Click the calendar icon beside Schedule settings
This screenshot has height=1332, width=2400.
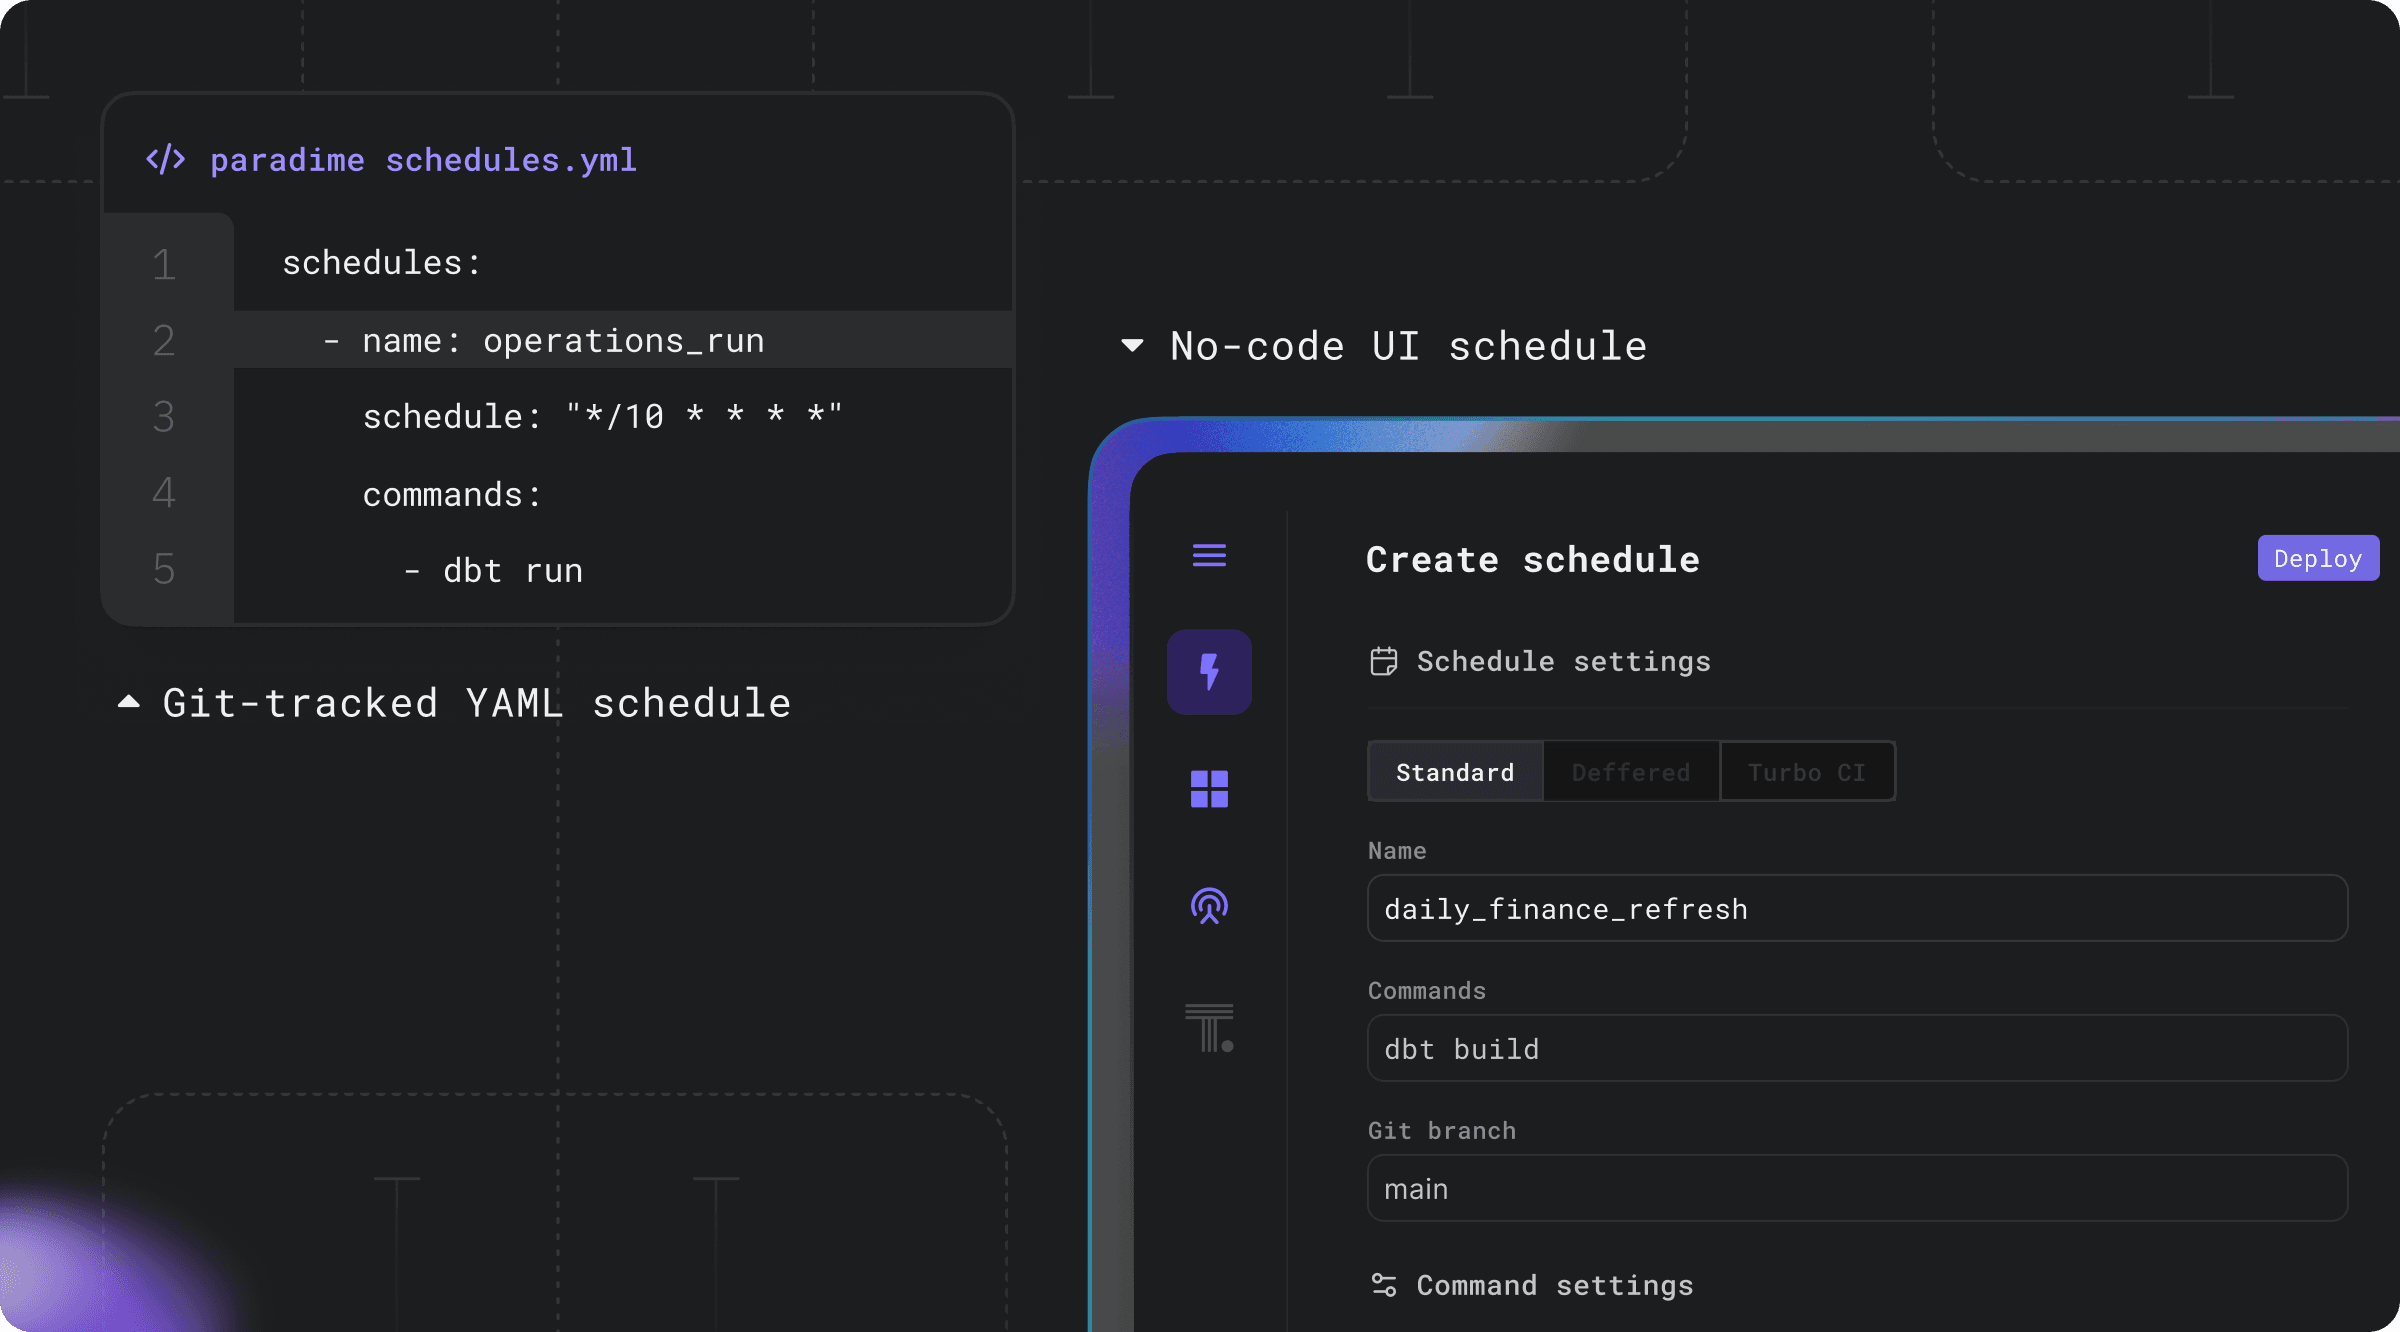pyautogui.click(x=1384, y=661)
